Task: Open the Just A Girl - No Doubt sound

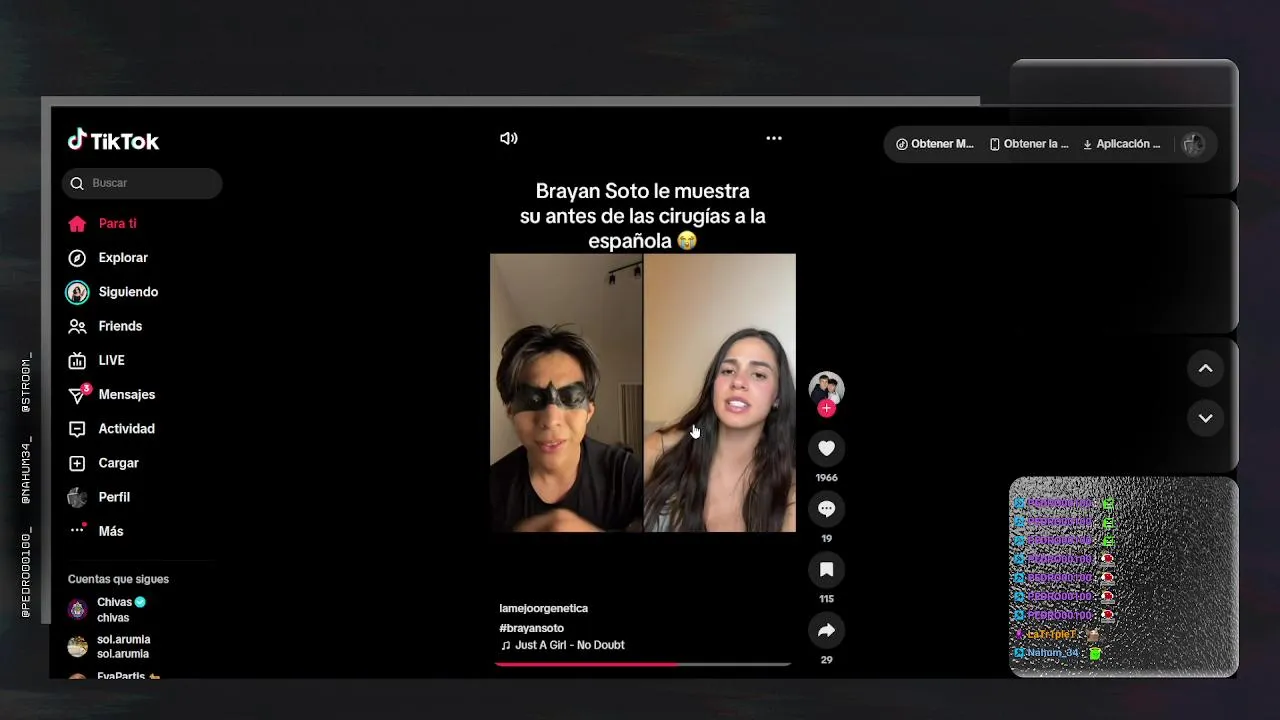Action: [x=563, y=645]
